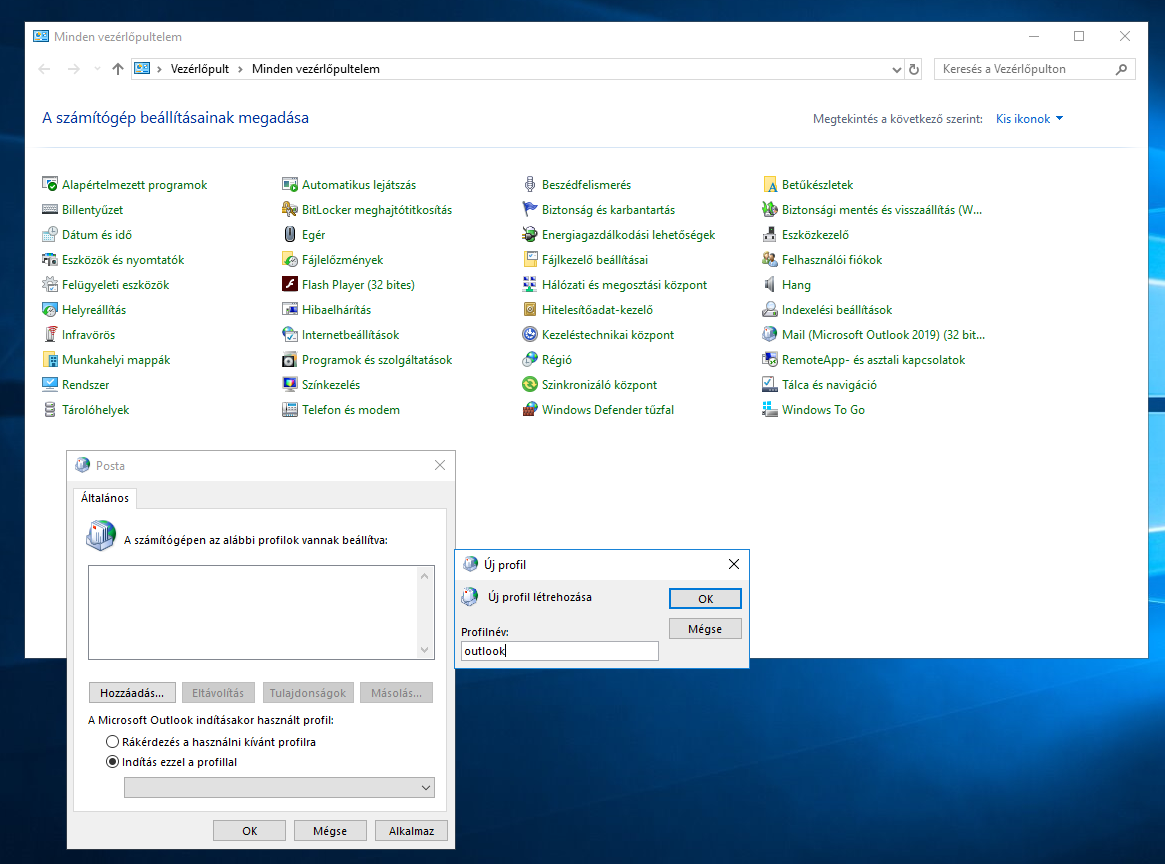Open the Hibaelhárítás icon

[290, 310]
